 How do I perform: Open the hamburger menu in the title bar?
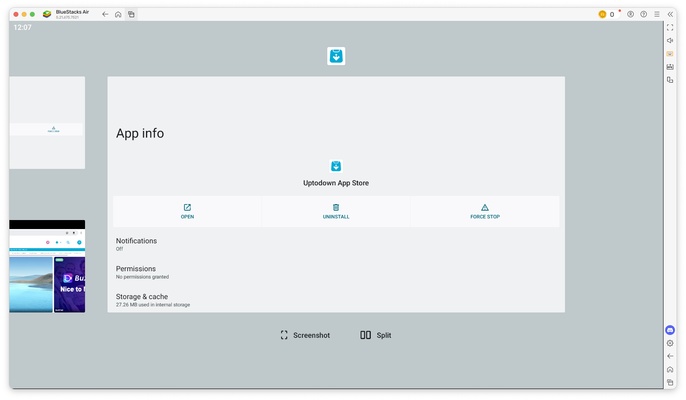tap(657, 14)
